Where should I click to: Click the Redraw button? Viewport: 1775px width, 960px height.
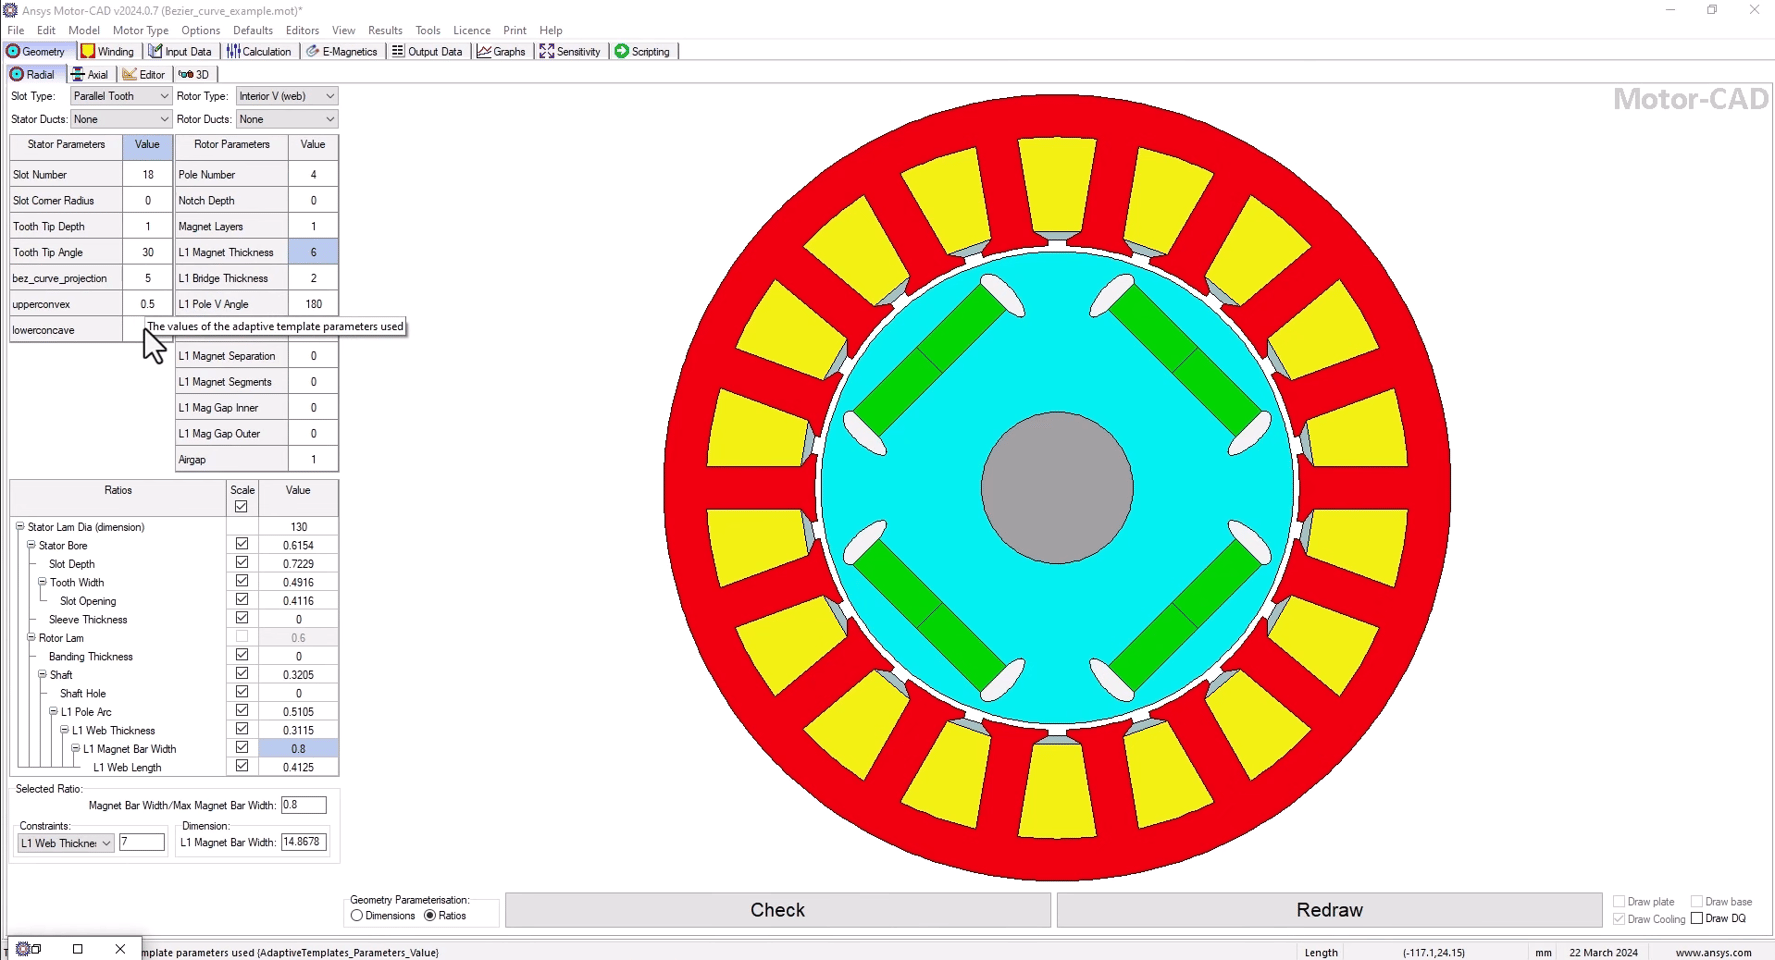tap(1330, 910)
